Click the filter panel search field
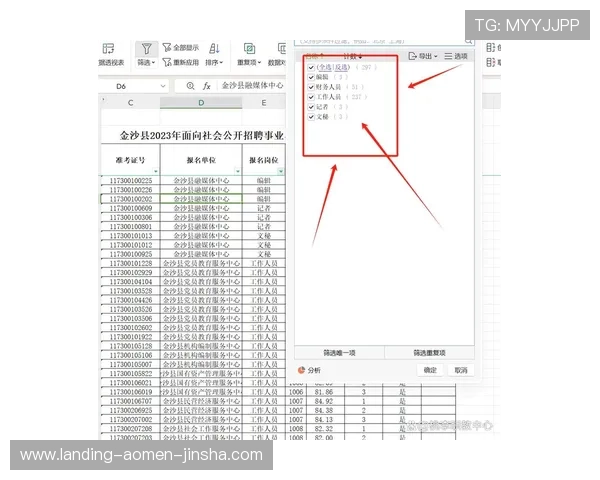Screen dimensions: 600x480 [x=384, y=41]
